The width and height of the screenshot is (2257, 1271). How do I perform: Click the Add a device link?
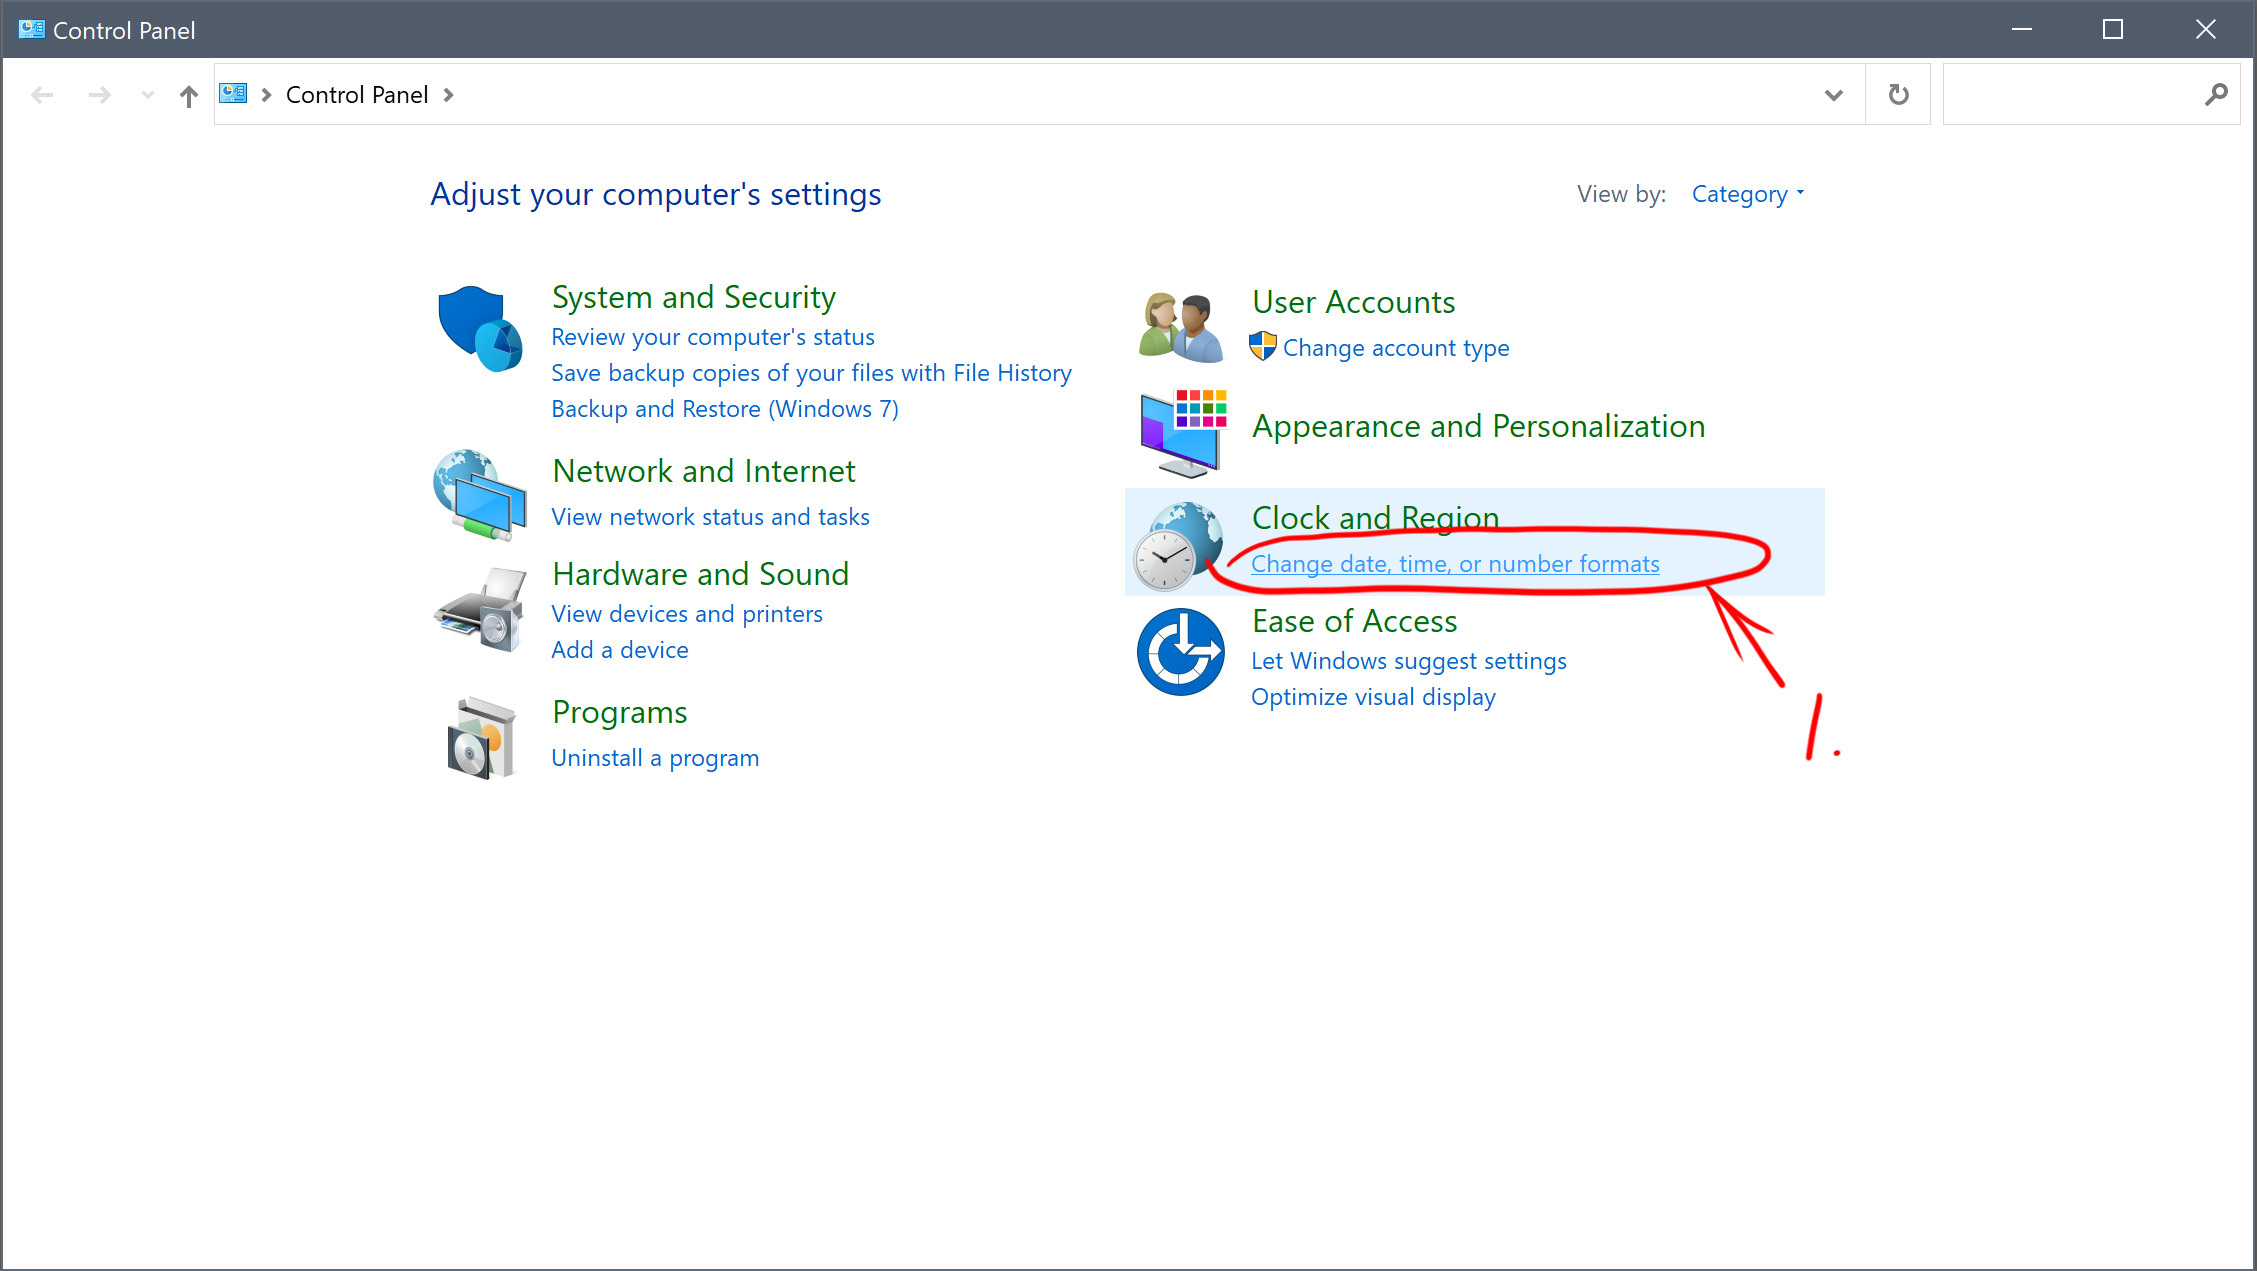tap(620, 650)
